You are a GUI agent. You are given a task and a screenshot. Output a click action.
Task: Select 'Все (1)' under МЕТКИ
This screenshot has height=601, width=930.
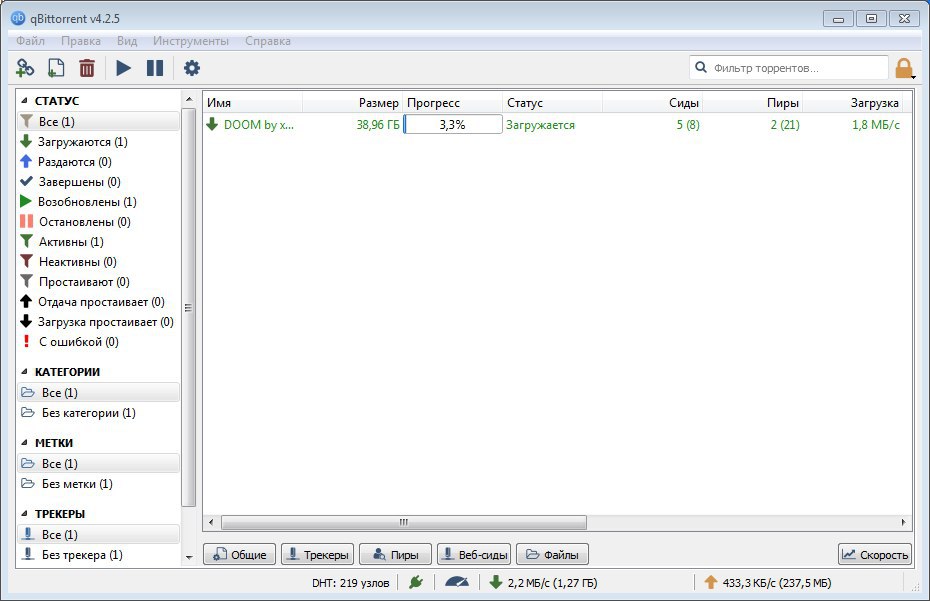tap(98, 464)
